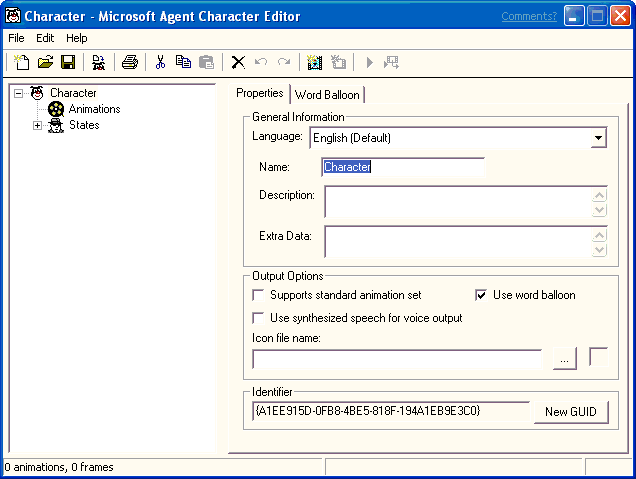Click the Description scrollbar up arrow

click(599, 195)
